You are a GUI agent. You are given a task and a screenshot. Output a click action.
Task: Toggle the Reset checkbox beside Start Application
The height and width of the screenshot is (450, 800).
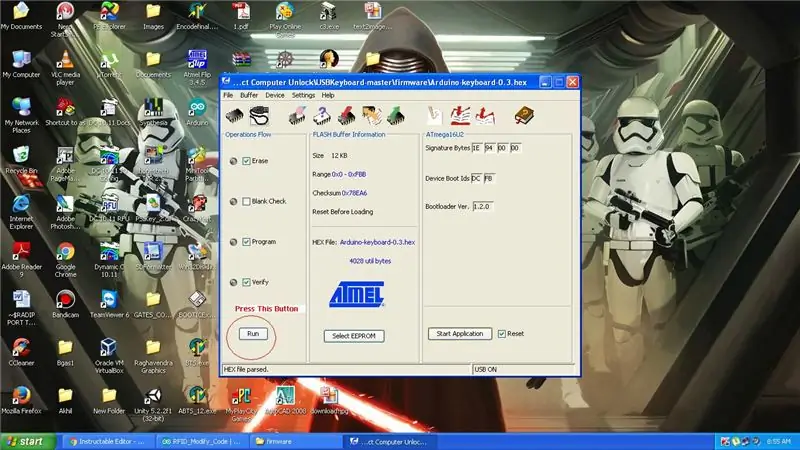point(502,334)
